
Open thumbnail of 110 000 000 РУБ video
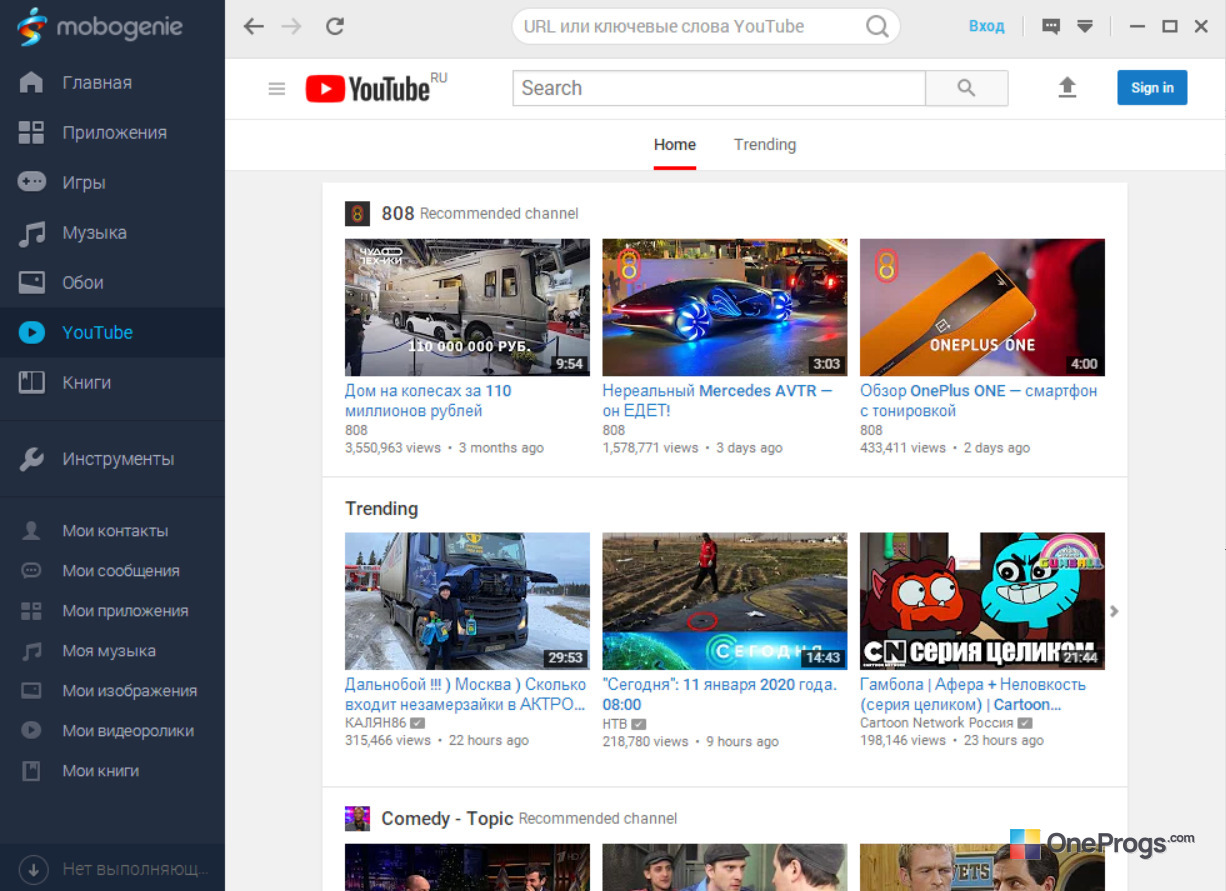[x=467, y=307]
